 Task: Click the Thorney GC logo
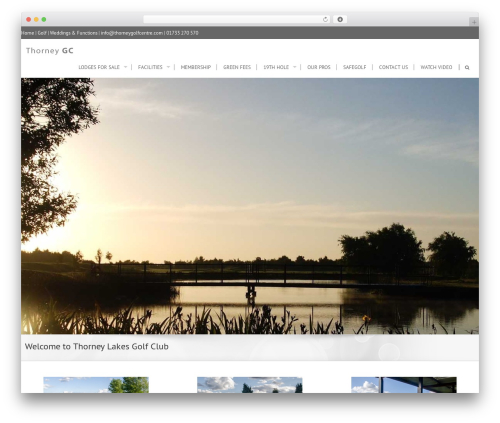(x=50, y=51)
